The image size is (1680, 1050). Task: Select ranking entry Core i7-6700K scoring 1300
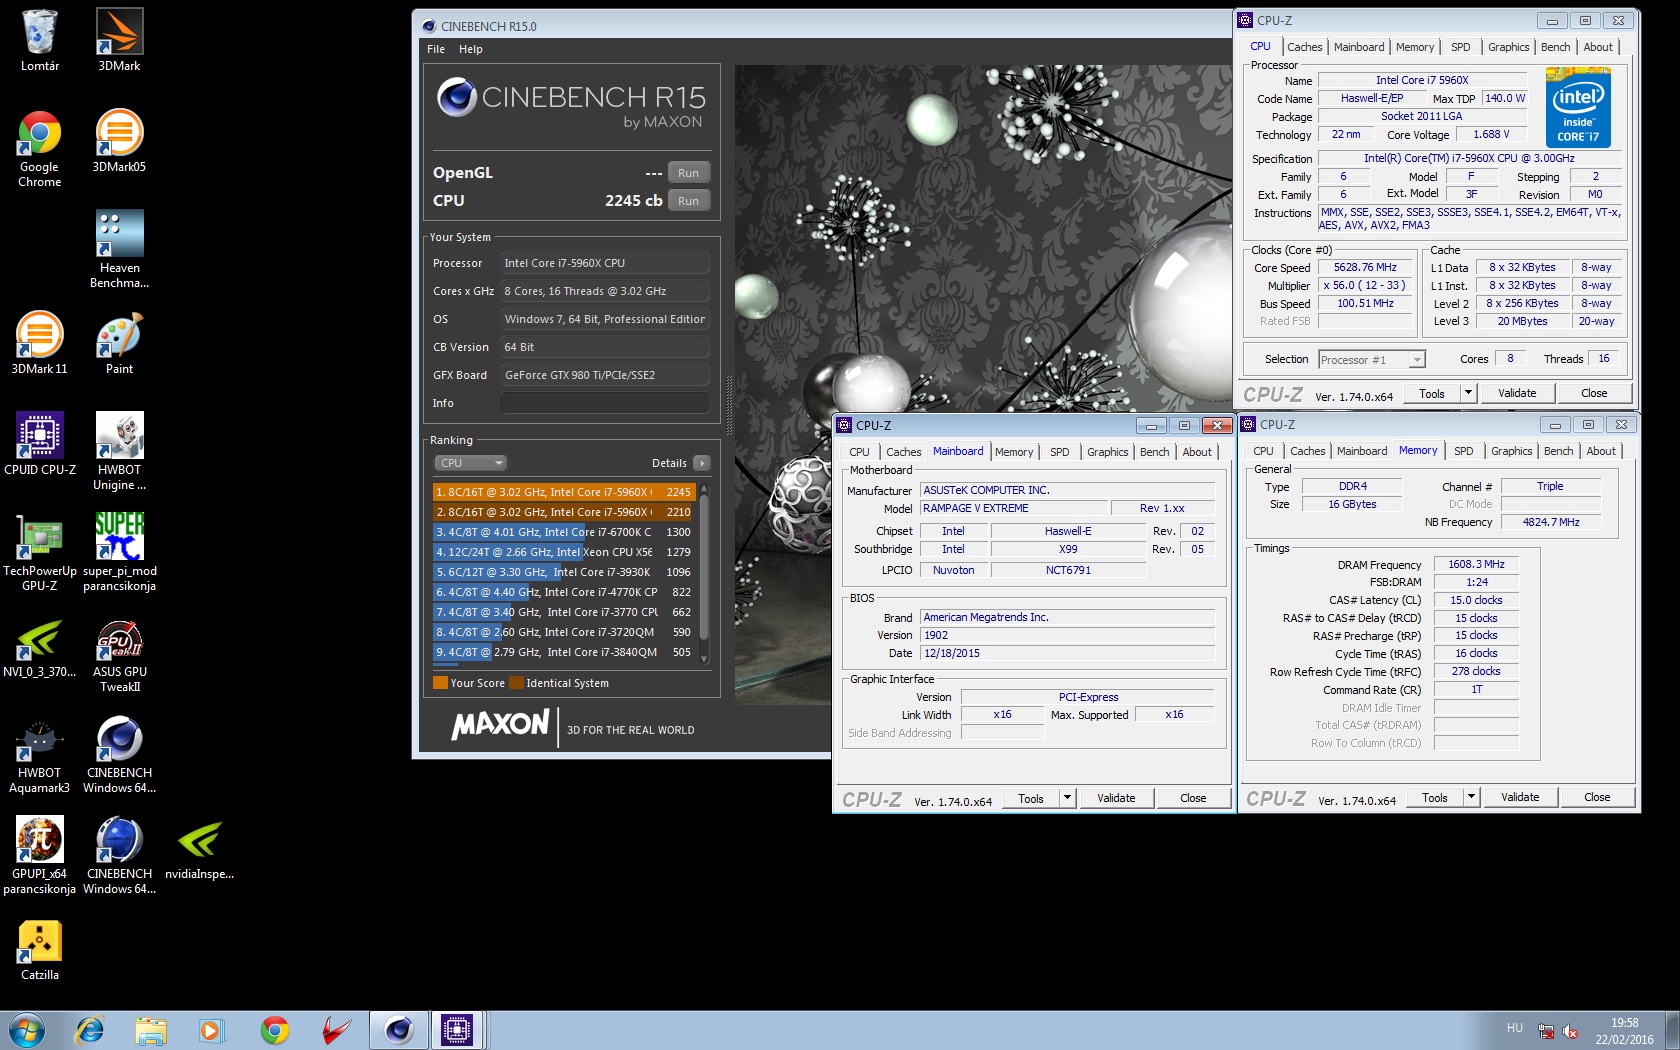tap(564, 532)
